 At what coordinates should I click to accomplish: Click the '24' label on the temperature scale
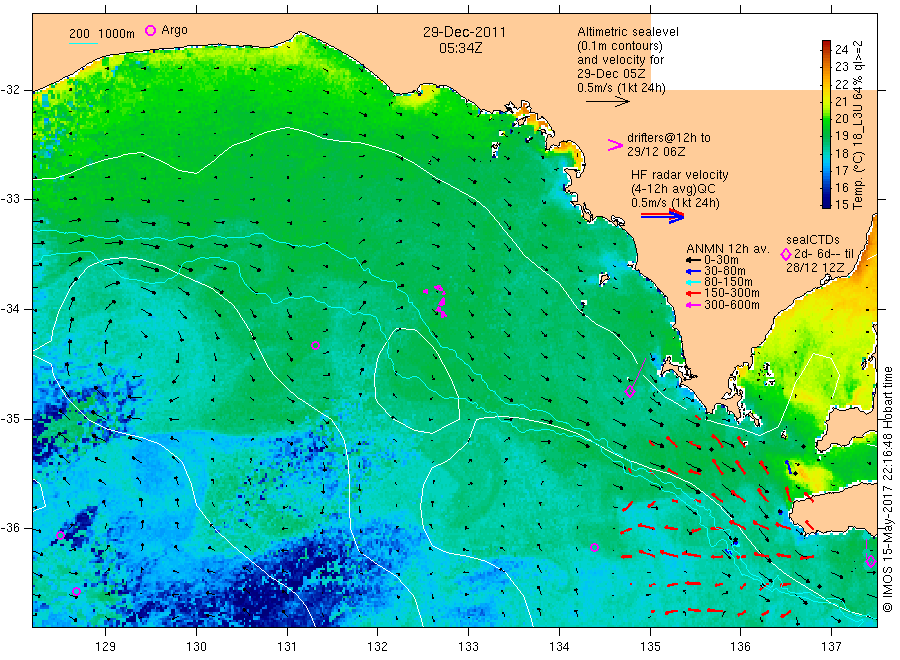click(x=841, y=49)
